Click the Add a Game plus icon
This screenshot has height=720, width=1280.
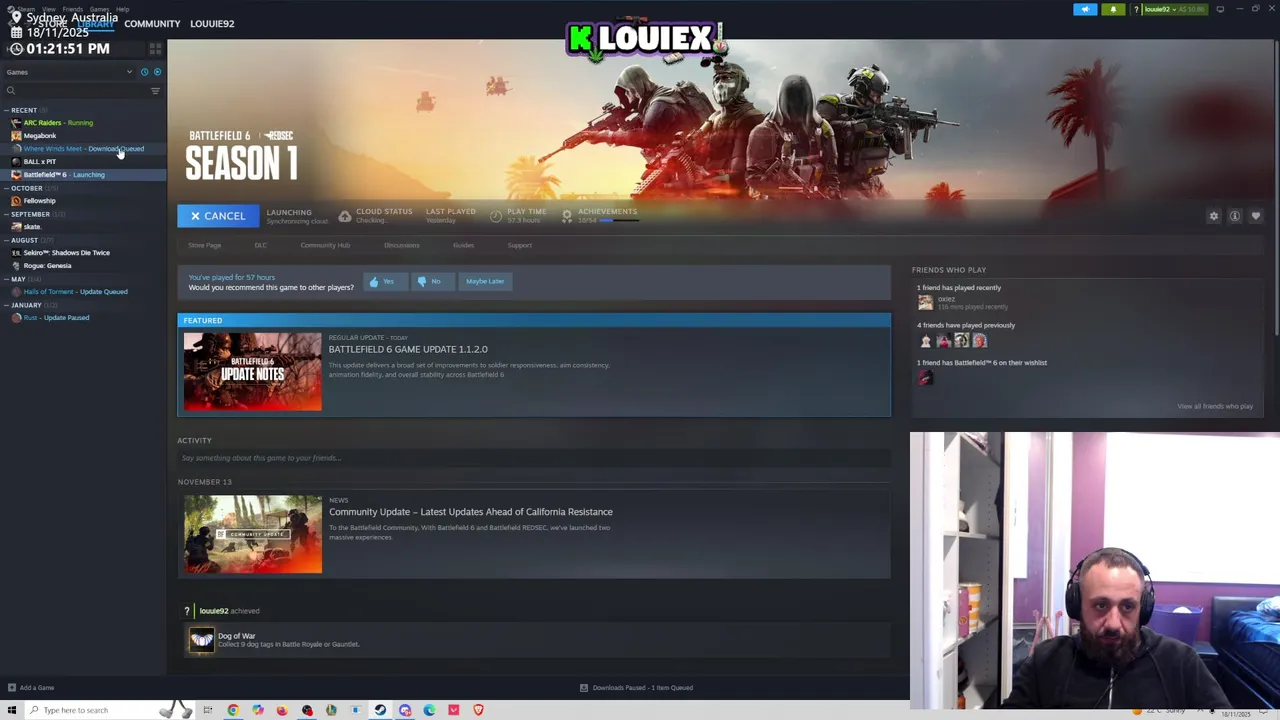pos(11,688)
